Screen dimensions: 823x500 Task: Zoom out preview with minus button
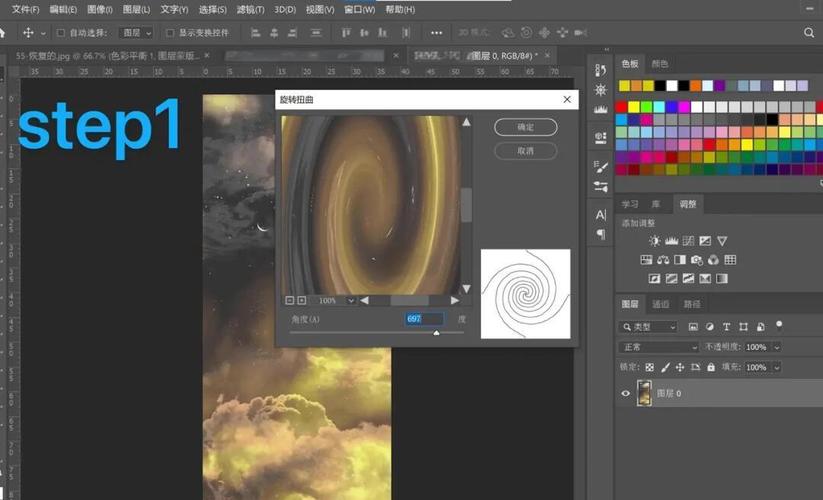point(290,300)
